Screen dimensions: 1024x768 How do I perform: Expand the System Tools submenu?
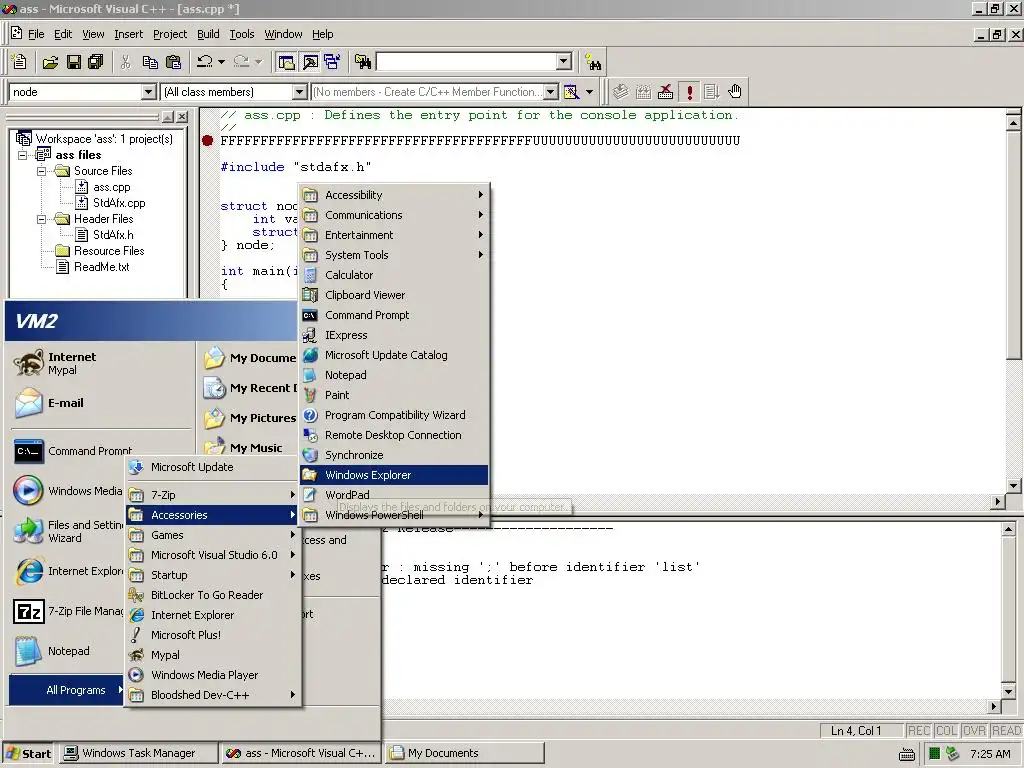[x=394, y=255]
